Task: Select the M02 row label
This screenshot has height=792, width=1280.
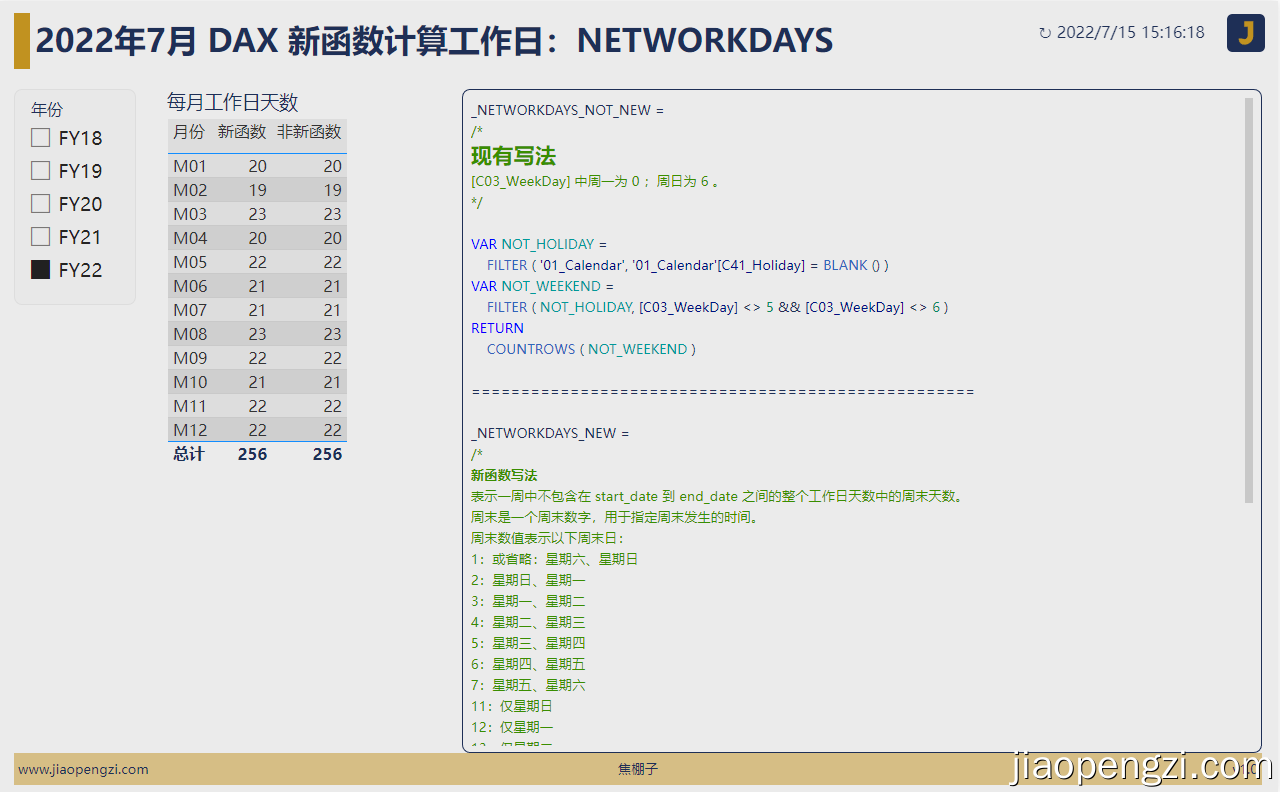Action: 190,190
